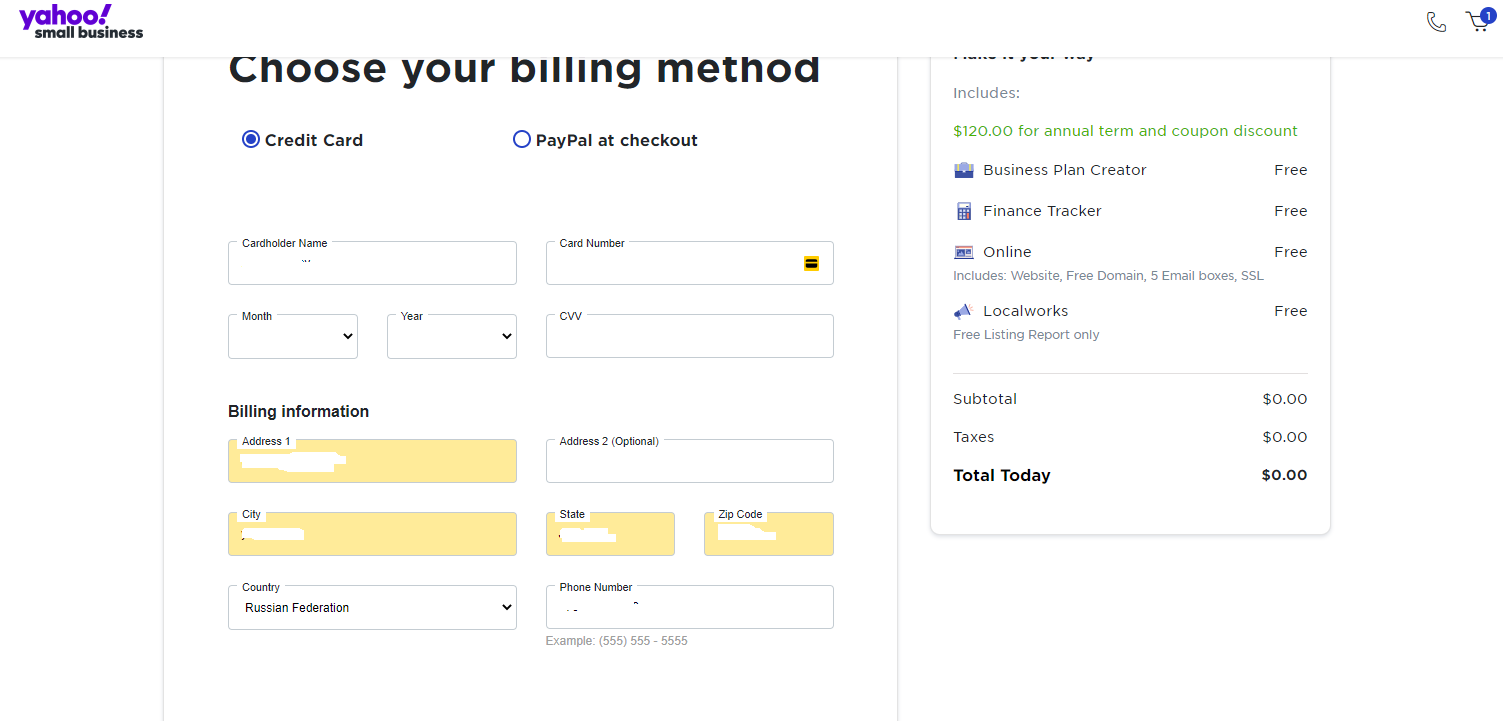Open the Yahoo Small Business logo link
The image size is (1503, 721).
(x=81, y=21)
